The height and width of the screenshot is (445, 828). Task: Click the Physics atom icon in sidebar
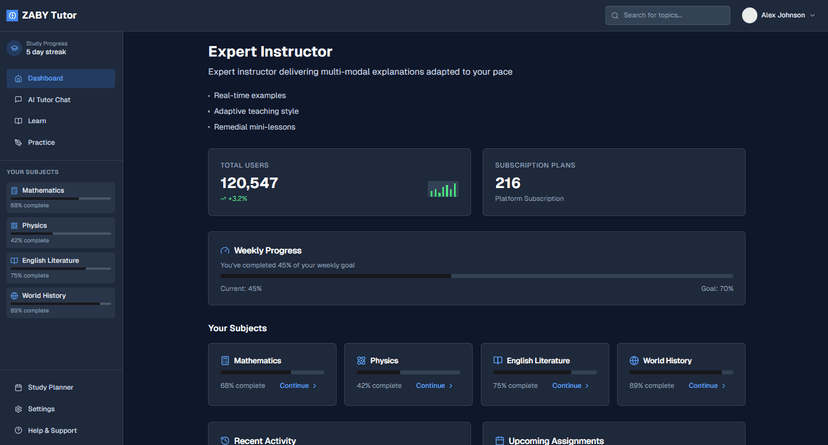pyautogui.click(x=14, y=225)
